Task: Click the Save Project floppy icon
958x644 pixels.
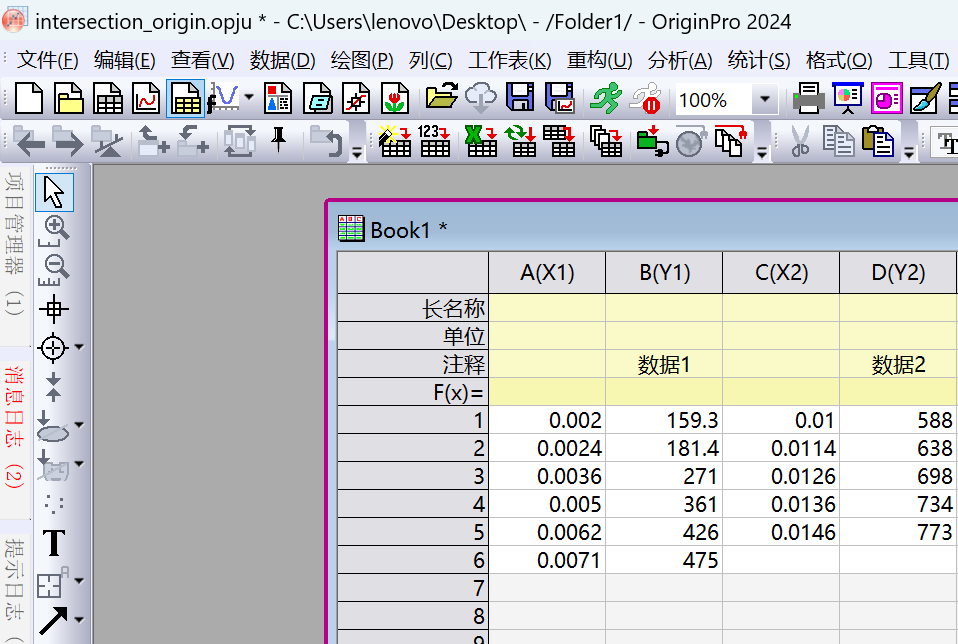Action: point(520,99)
